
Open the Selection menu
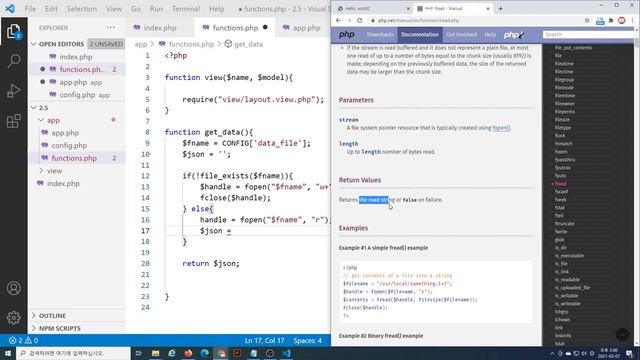(x=82, y=9)
